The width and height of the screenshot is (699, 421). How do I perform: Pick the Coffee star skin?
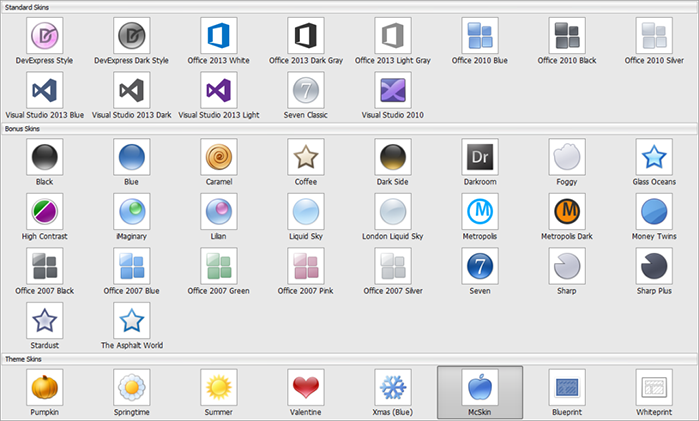point(306,157)
